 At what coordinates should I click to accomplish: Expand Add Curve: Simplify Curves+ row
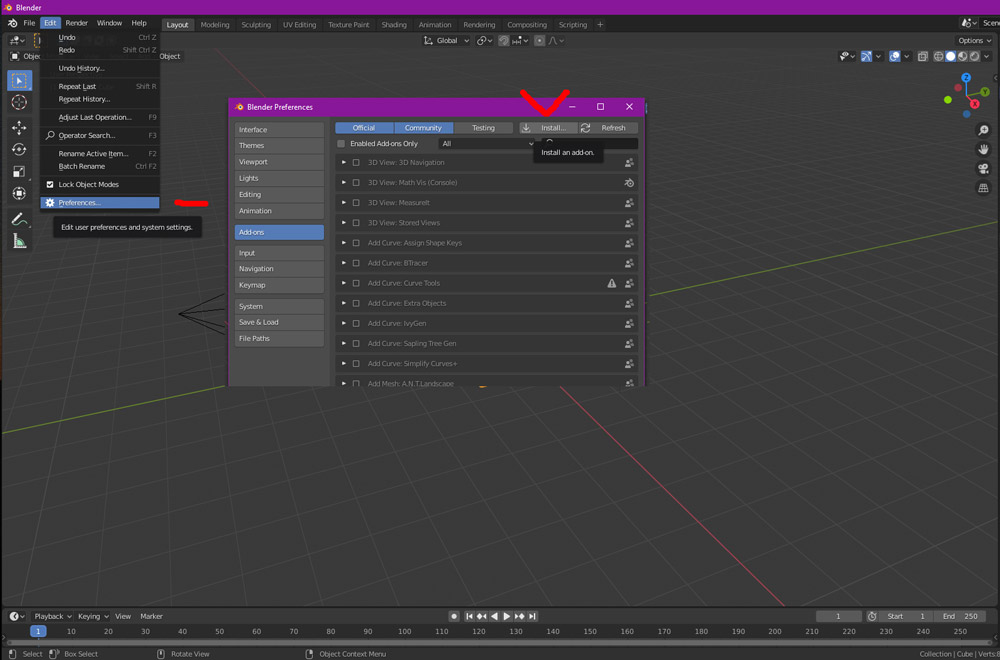coord(344,363)
